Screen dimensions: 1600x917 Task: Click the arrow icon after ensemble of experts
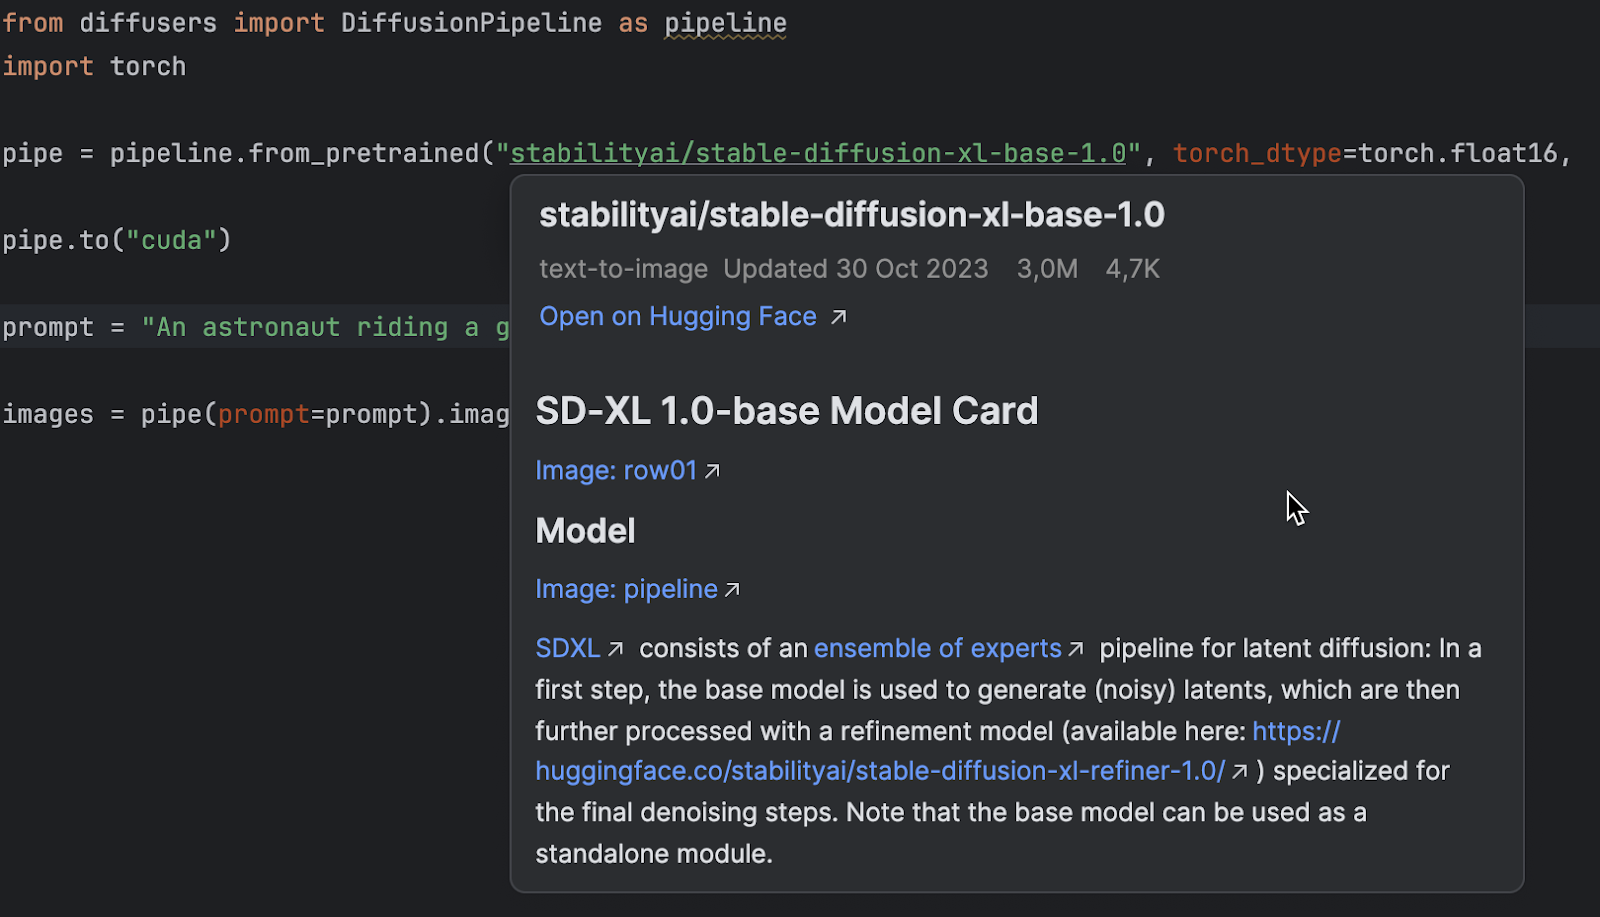pos(1076,649)
